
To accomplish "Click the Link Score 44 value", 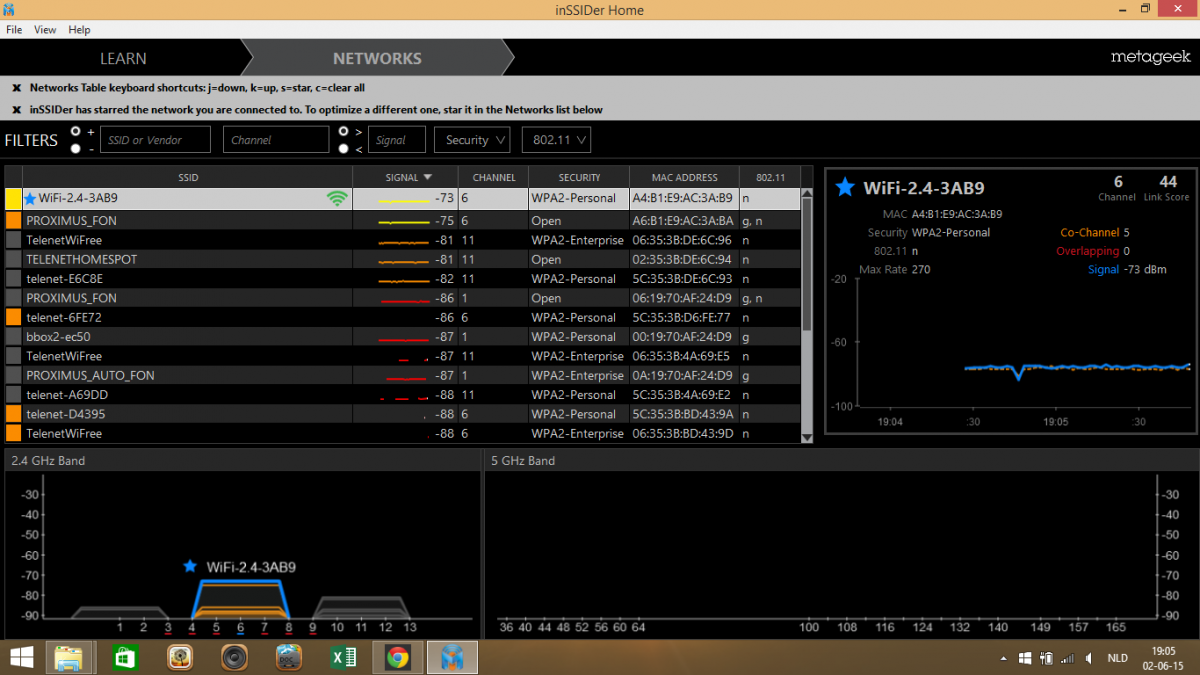I will pos(1167,182).
